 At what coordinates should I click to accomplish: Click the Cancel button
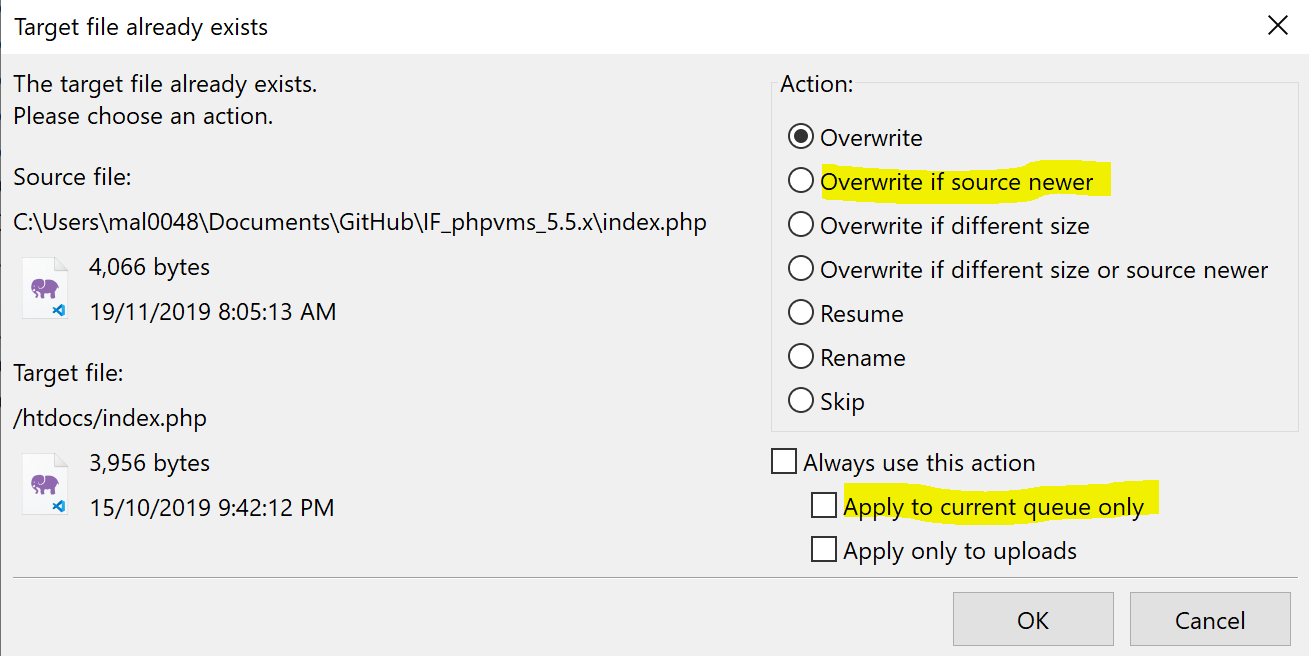(1210, 621)
